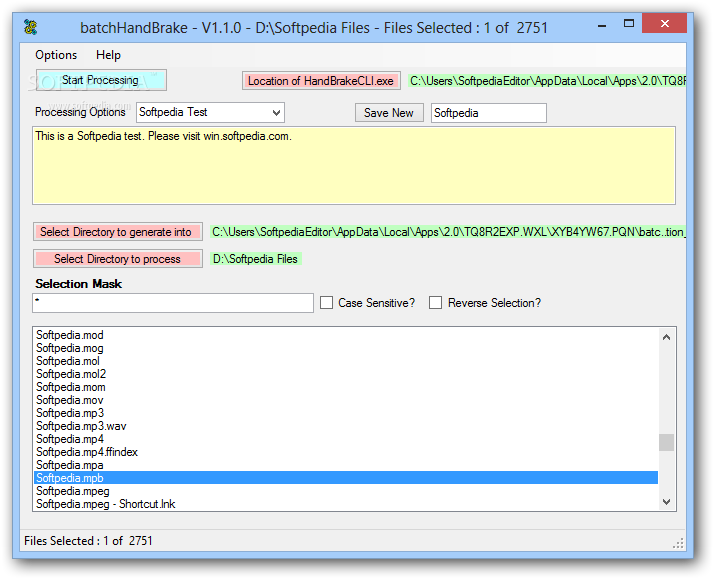
Task: Select Softpedia.mpeg in file list
Action: pos(346,491)
